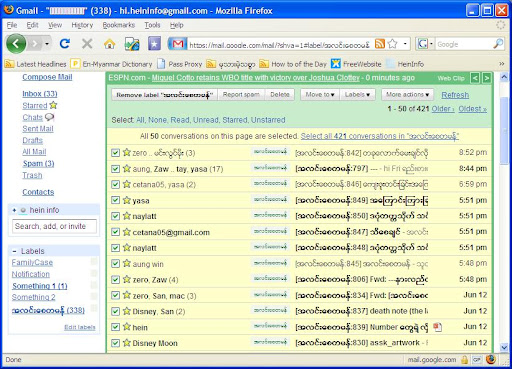512x369 pixels.
Task: Open the address bar history dropdown
Action: coord(405,44)
